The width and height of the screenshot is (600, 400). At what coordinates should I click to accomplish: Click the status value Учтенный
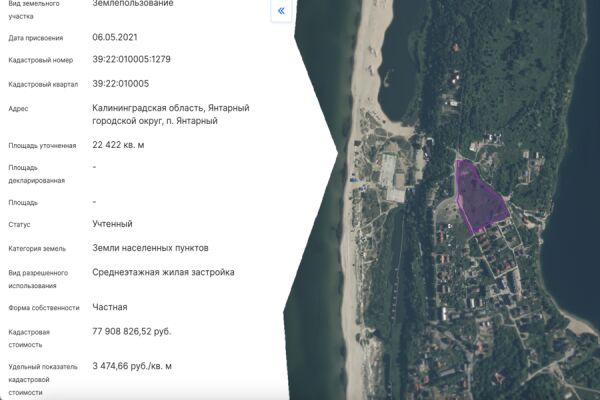coord(112,224)
